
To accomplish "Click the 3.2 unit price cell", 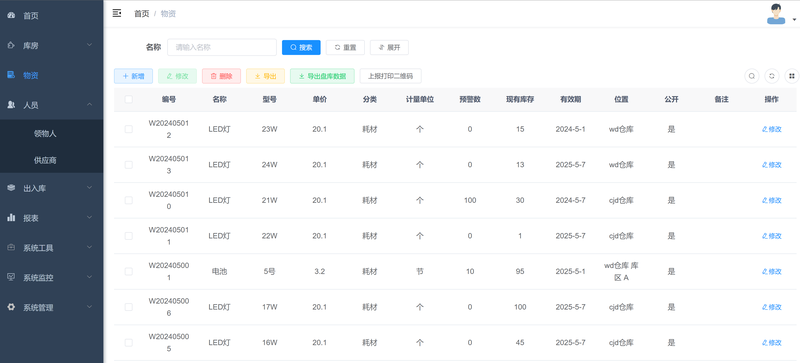I will point(319,272).
